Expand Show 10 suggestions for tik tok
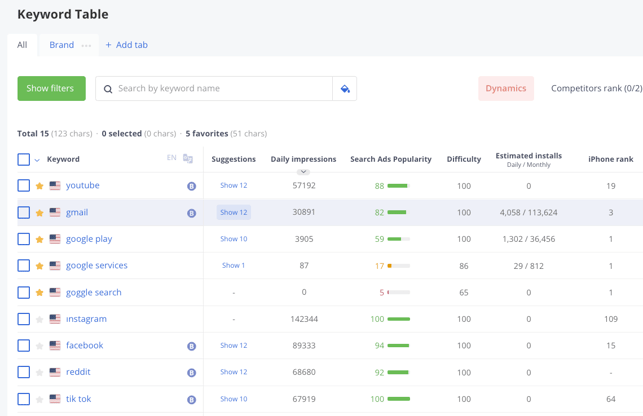The width and height of the screenshot is (643, 416). point(234,399)
